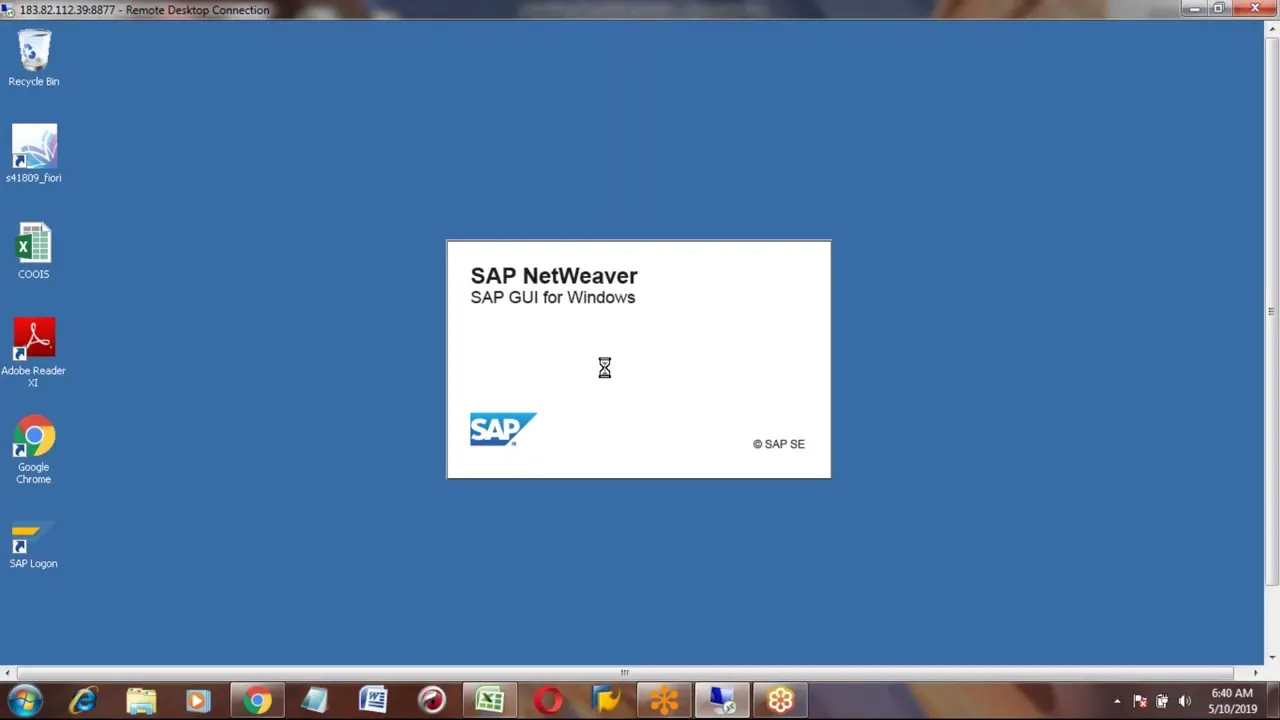Image resolution: width=1280 pixels, height=720 pixels.
Task: Open Opera browser from taskbar
Action: (548, 701)
